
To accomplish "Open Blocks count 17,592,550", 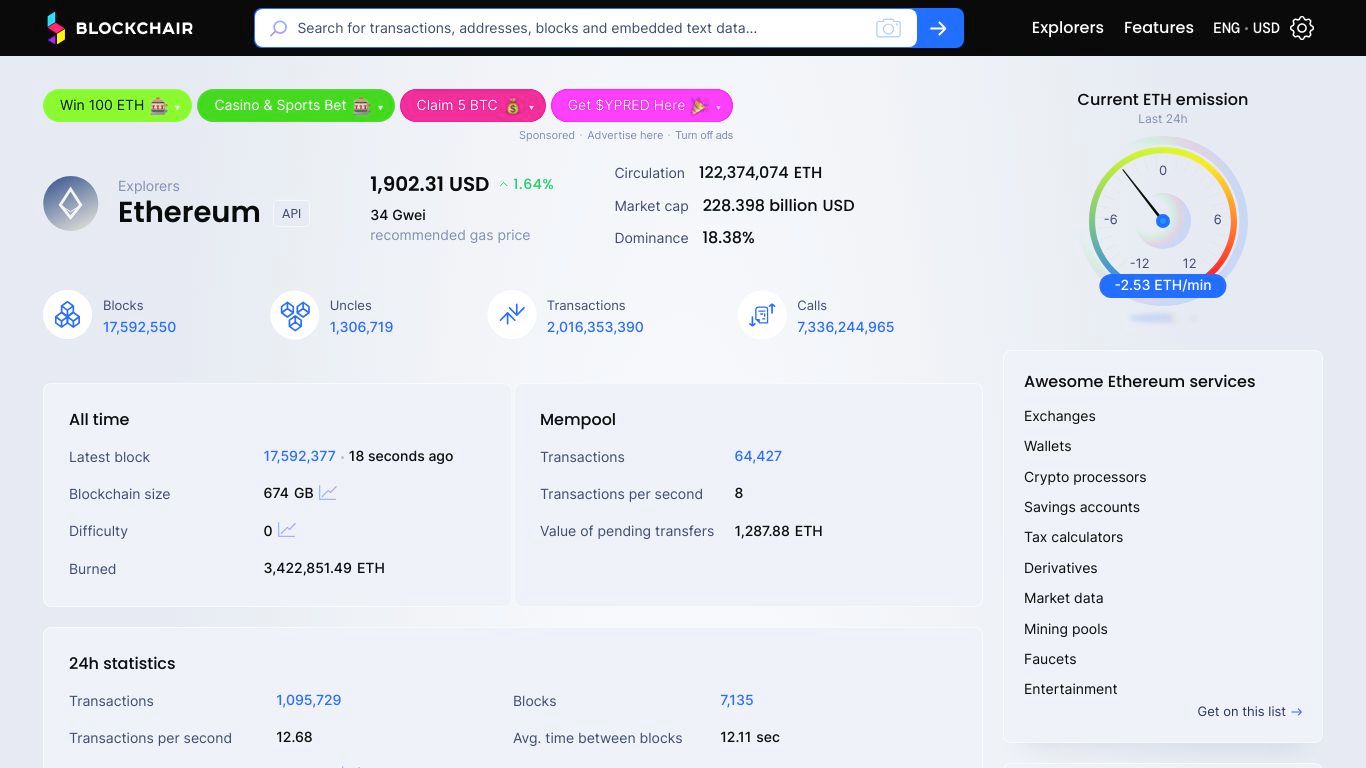I will point(139,327).
